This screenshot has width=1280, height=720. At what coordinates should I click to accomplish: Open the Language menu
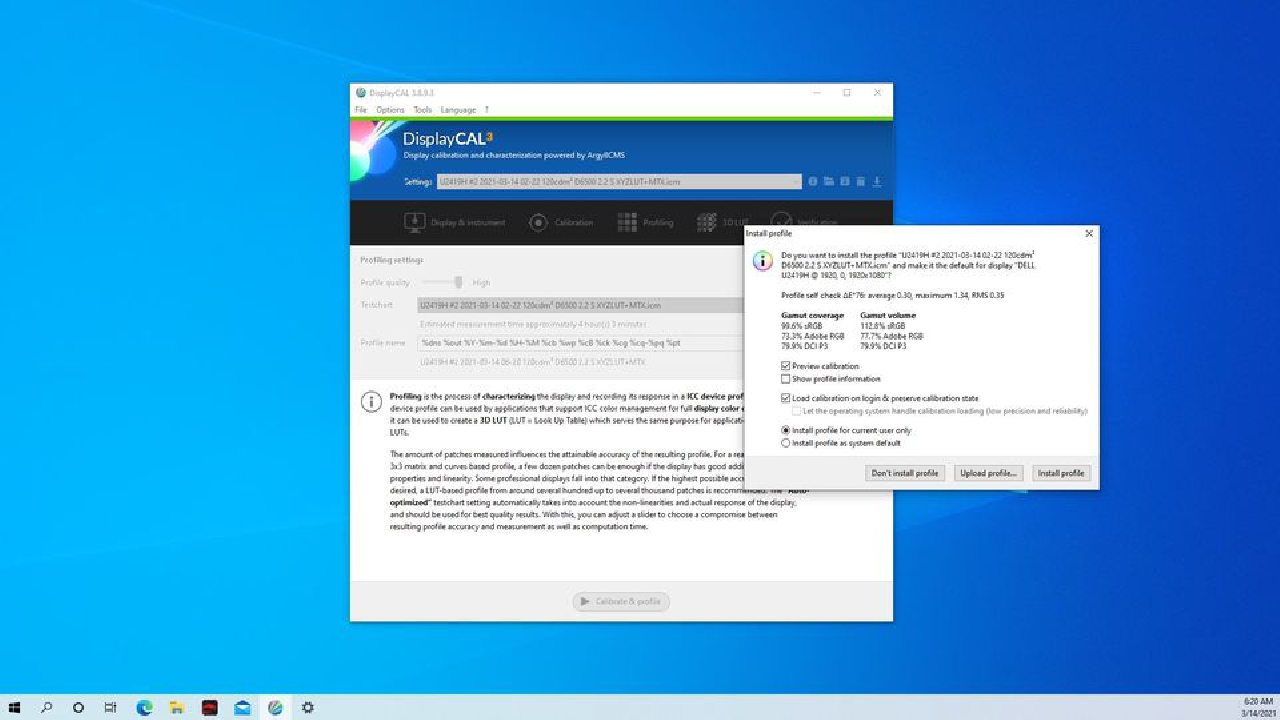click(x=458, y=110)
